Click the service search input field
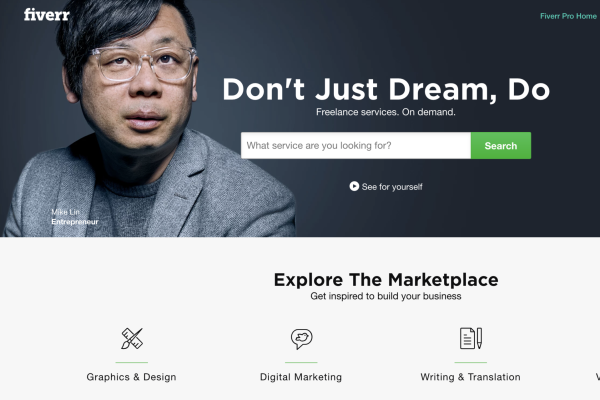600x400 pixels. click(356, 145)
